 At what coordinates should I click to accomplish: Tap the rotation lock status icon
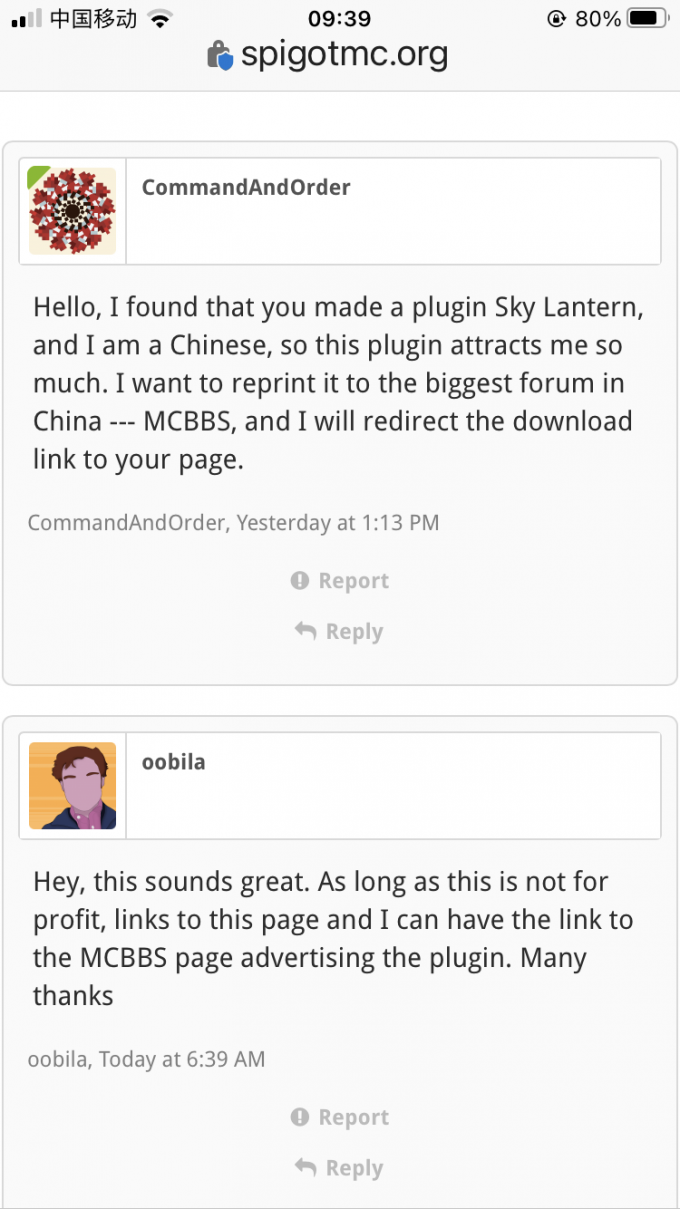pyautogui.click(x=556, y=18)
